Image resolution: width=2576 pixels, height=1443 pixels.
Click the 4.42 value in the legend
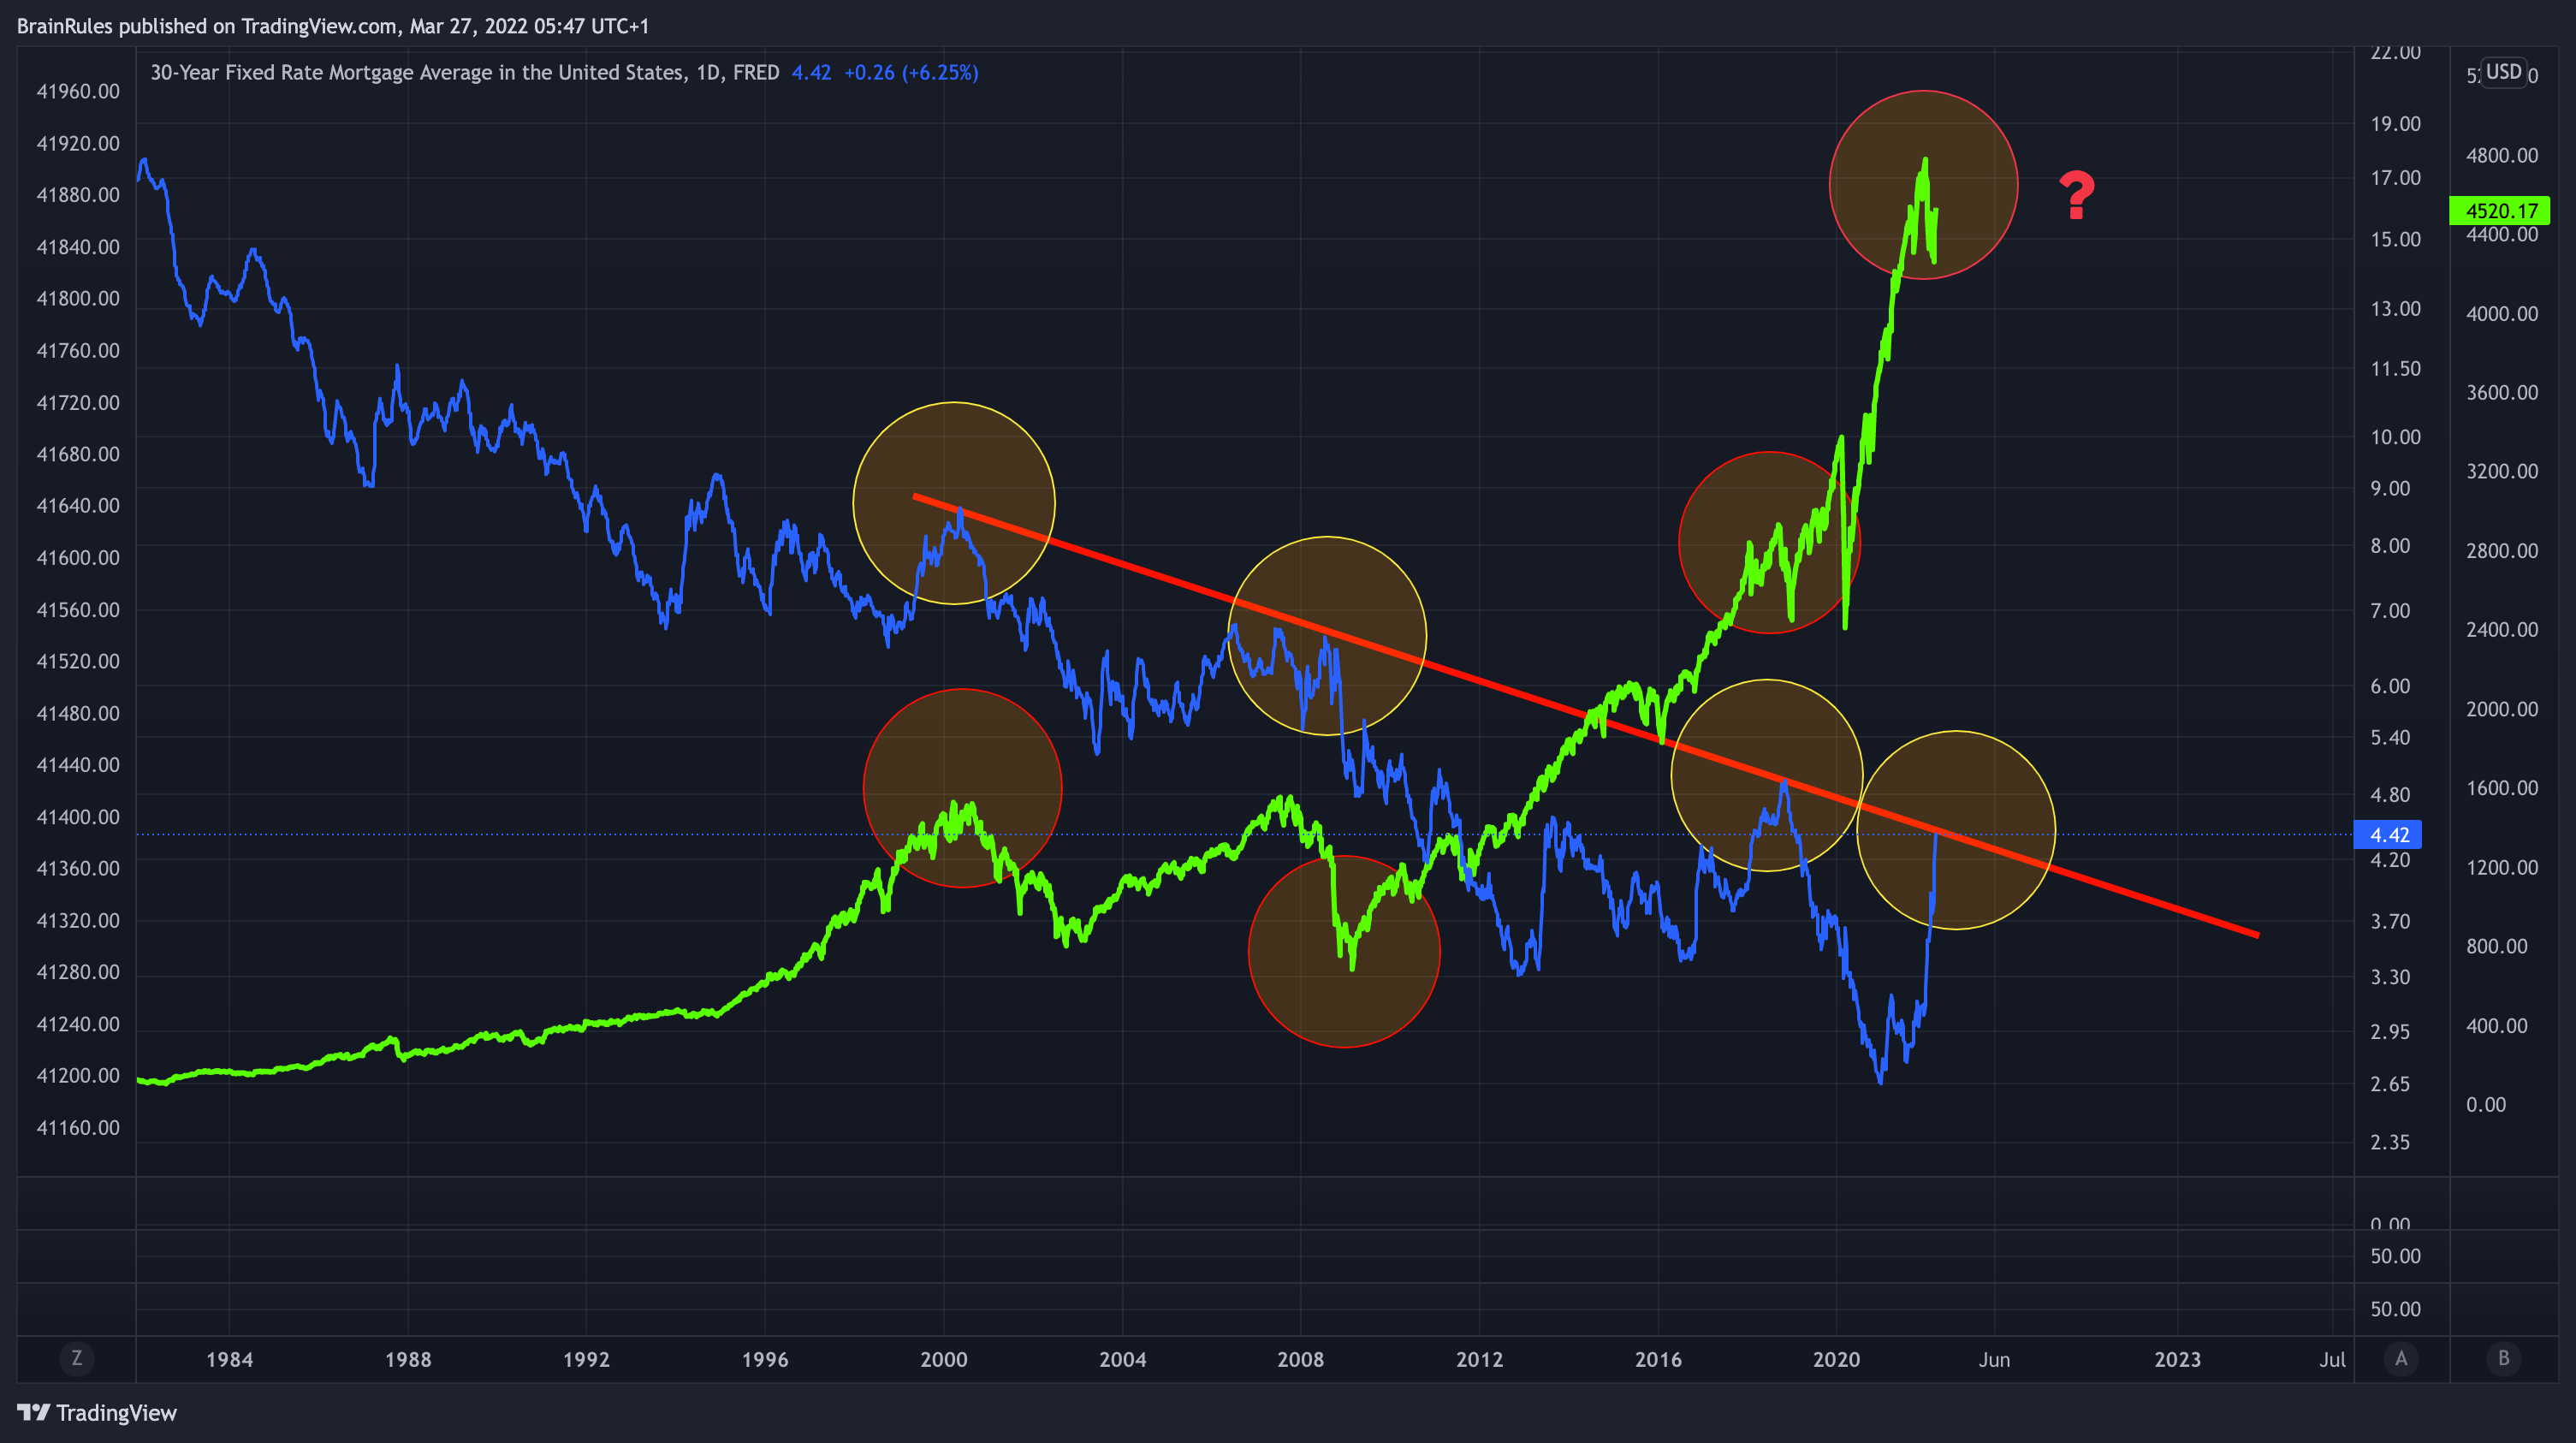[x=811, y=72]
